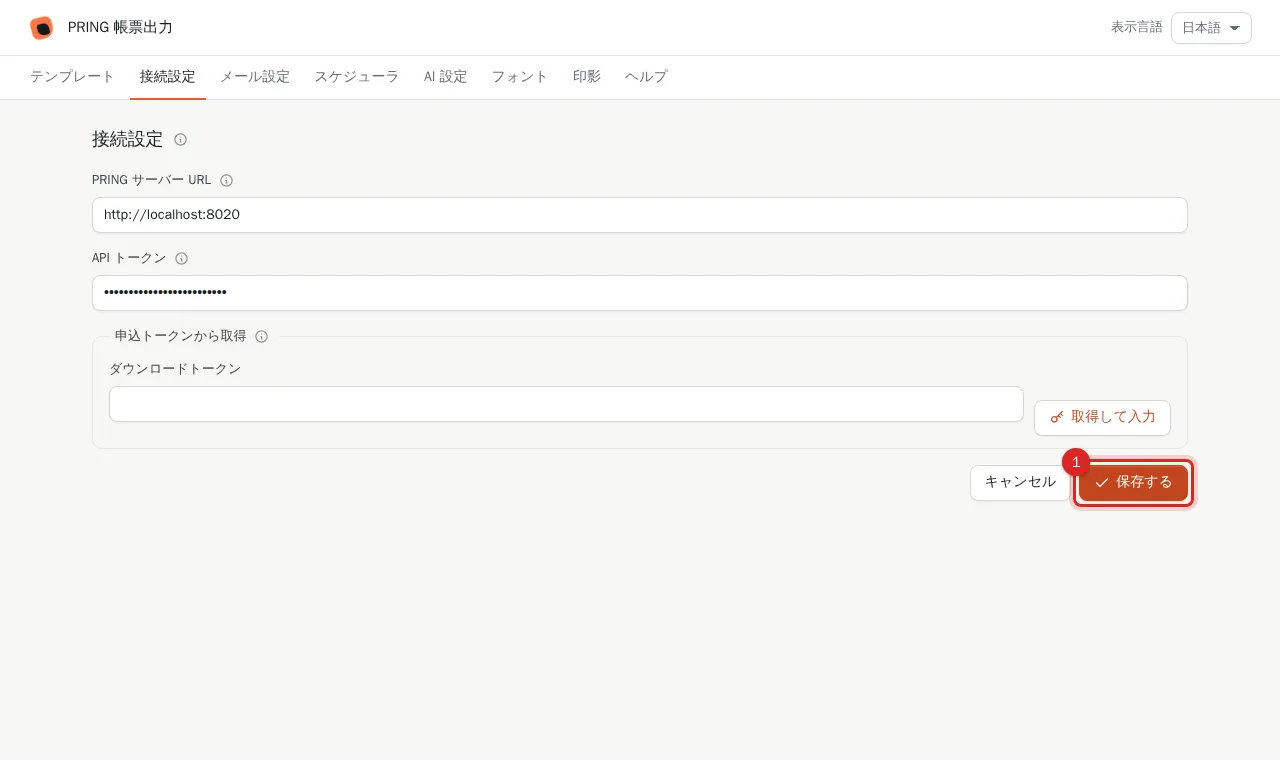
Task: Click the 取得して入力 button
Action: pos(1102,417)
